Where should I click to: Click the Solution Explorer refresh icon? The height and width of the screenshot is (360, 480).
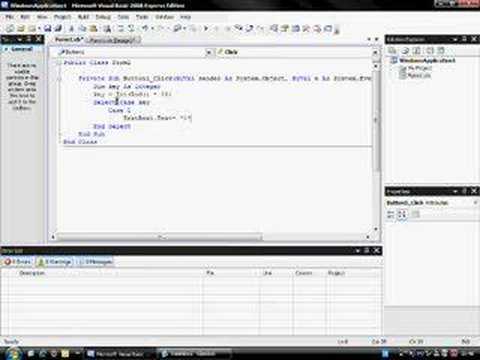[417, 50]
